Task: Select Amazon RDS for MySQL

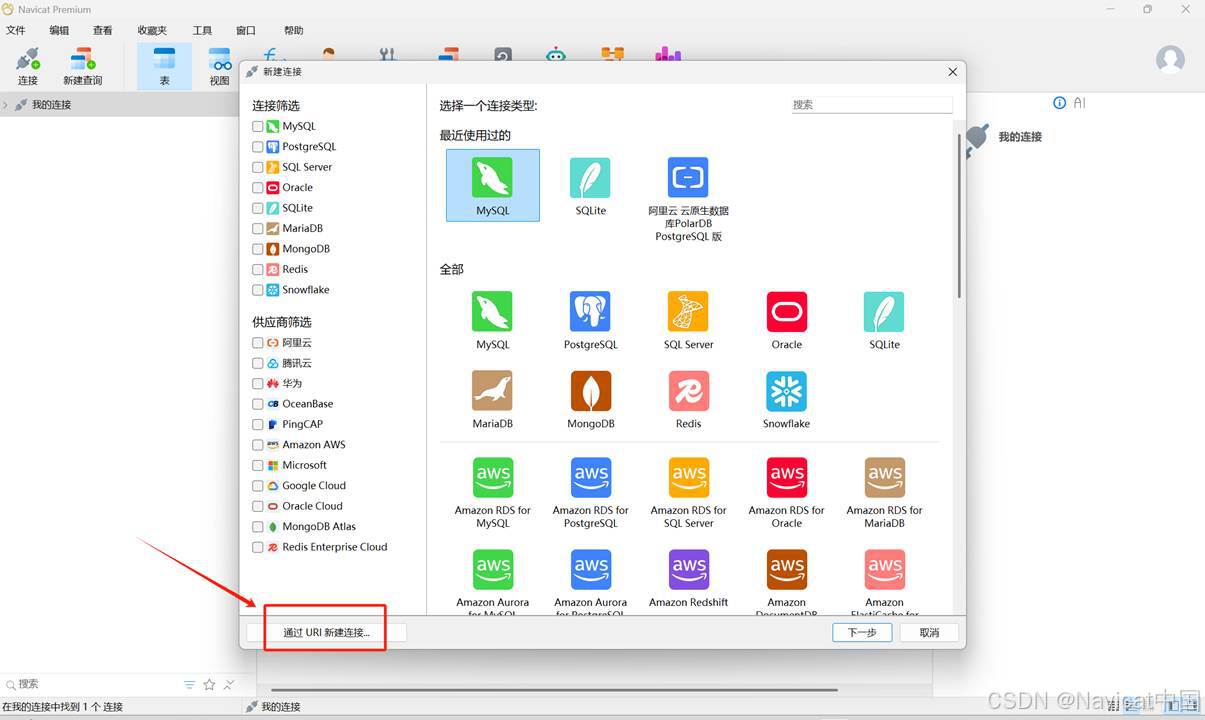Action: [492, 493]
